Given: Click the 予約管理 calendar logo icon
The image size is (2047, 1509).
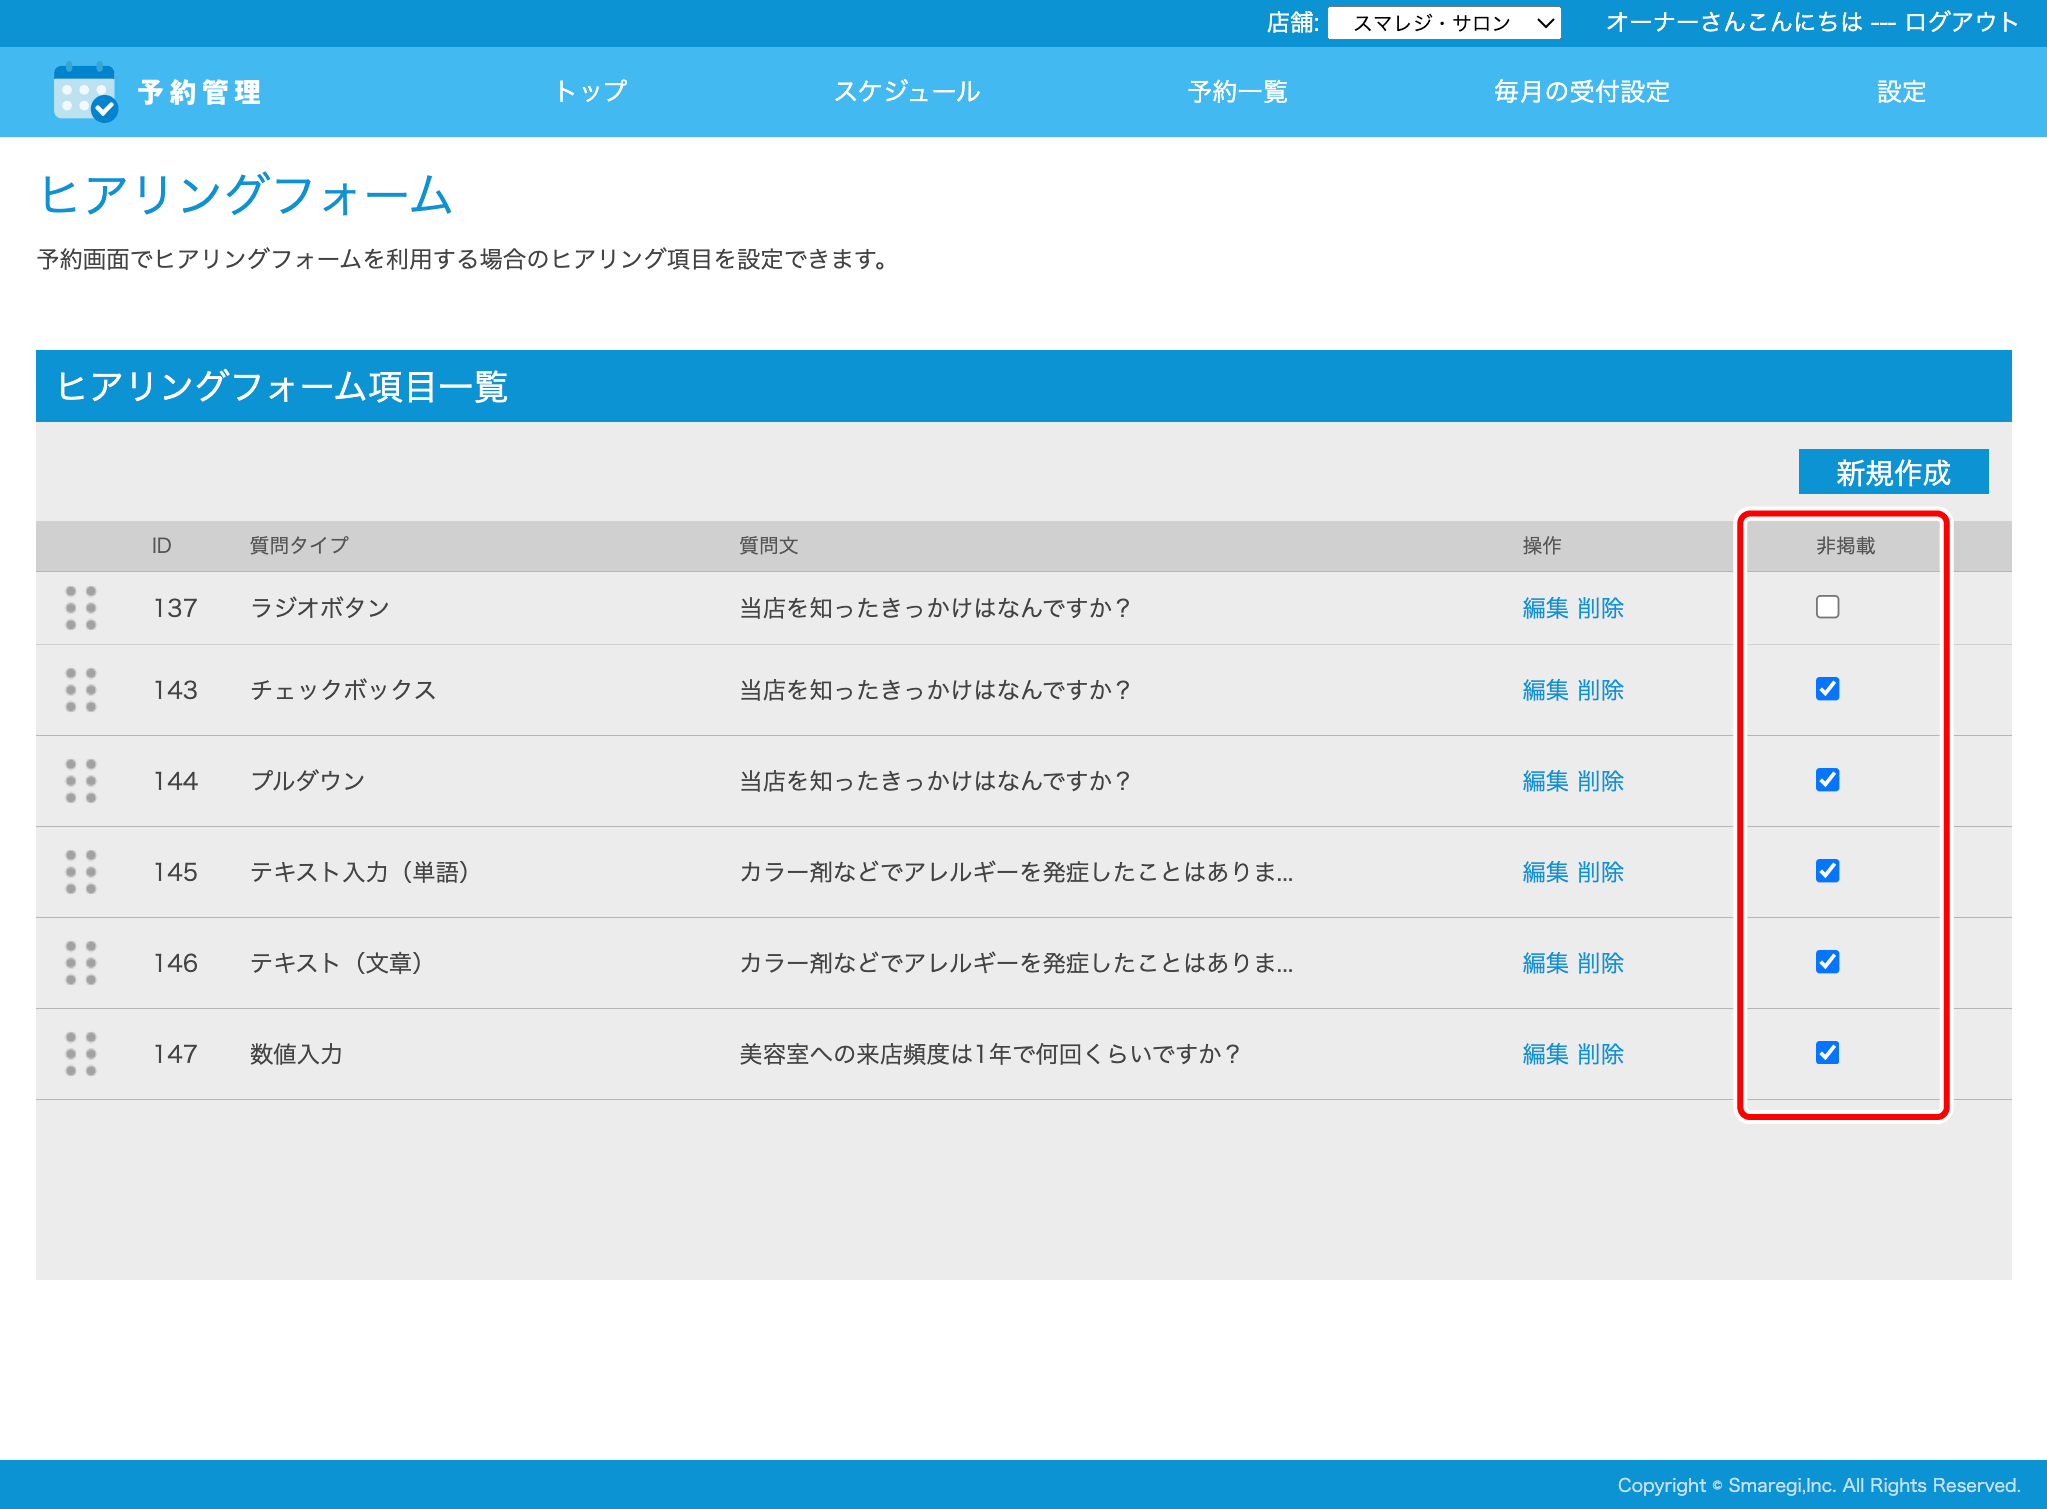Looking at the screenshot, I should (85, 92).
